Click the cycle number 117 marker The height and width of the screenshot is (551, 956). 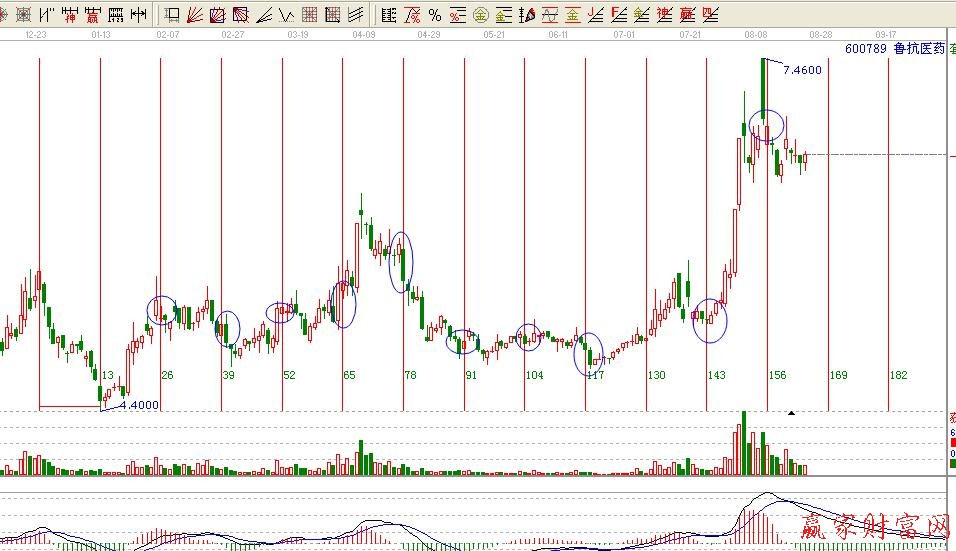[595, 376]
